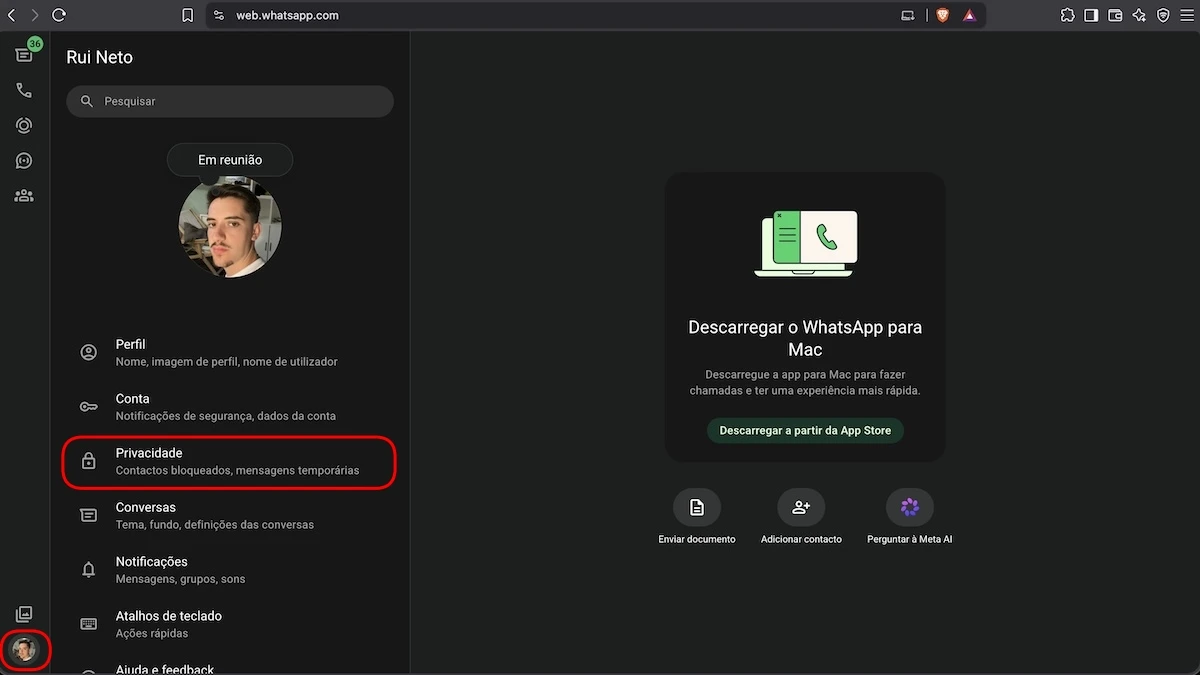Open the Leo AI sparkle icon
Viewport: 1200px width, 675px height.
point(1139,15)
